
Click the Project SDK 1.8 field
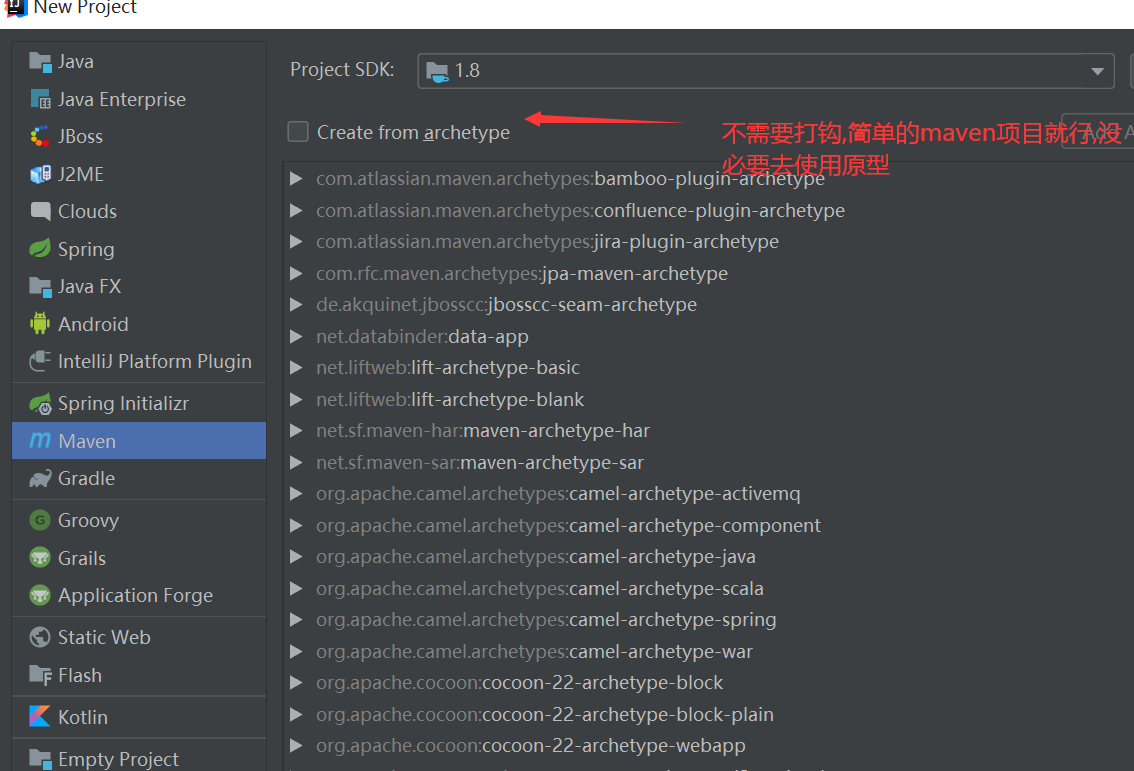click(x=765, y=71)
